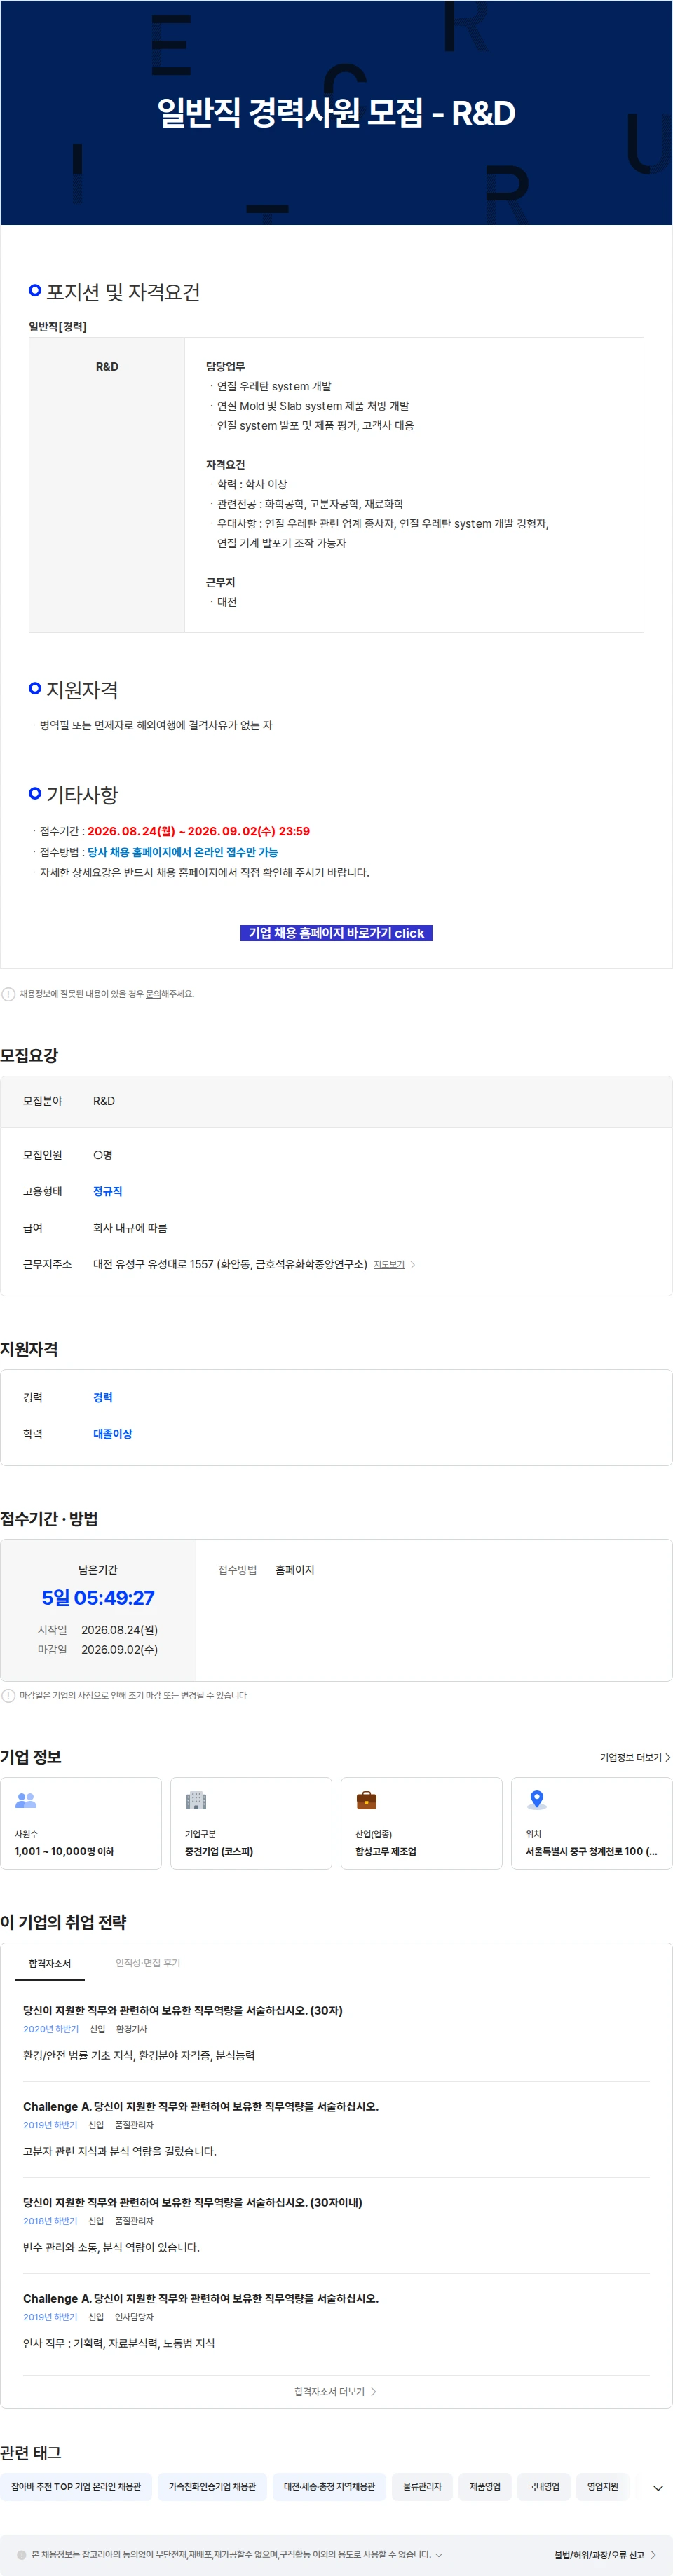Click the 위치 map pin icon

537,1800
